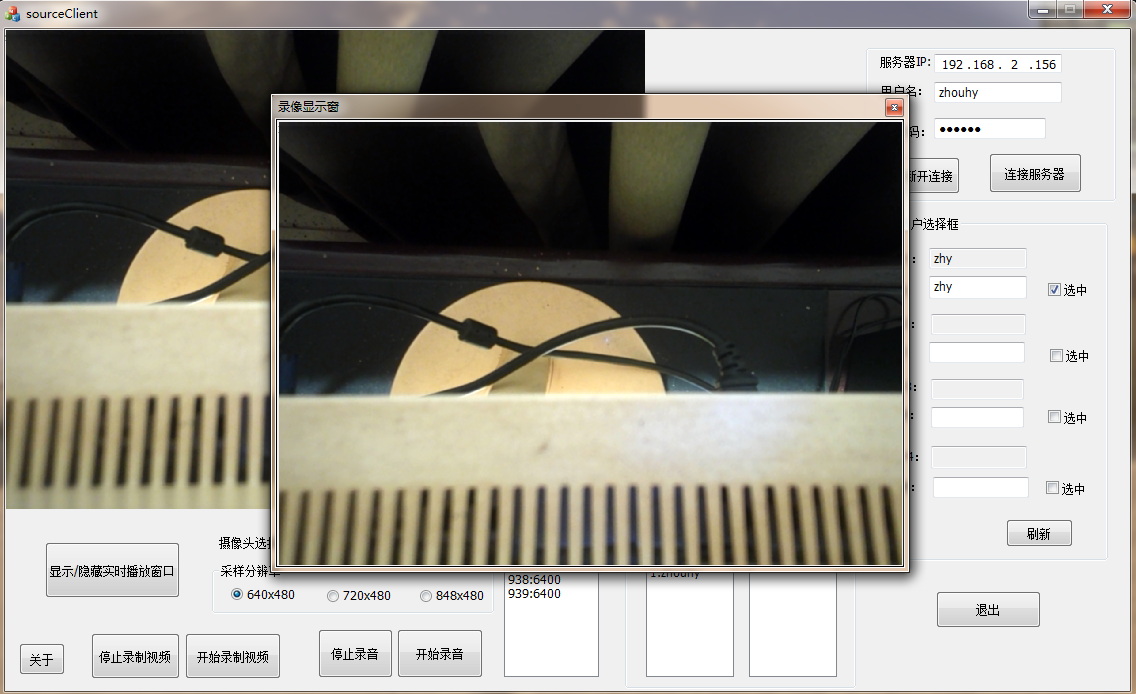Click the username field containing zhouhy

point(996,92)
